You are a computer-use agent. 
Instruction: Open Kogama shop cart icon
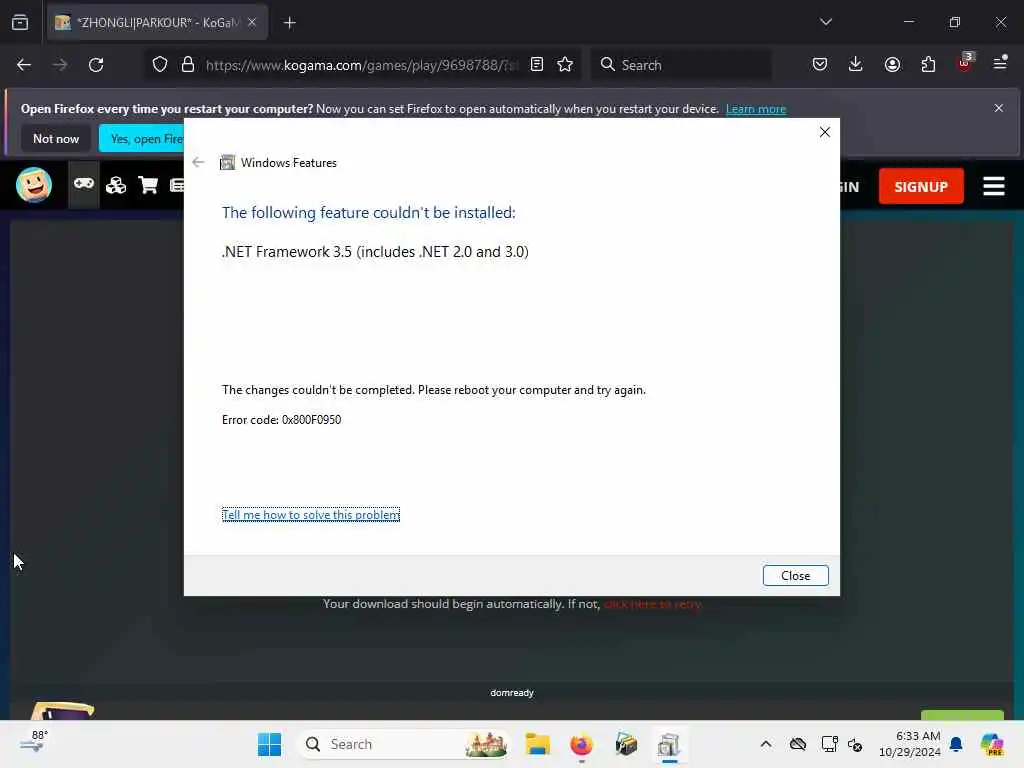[148, 185]
